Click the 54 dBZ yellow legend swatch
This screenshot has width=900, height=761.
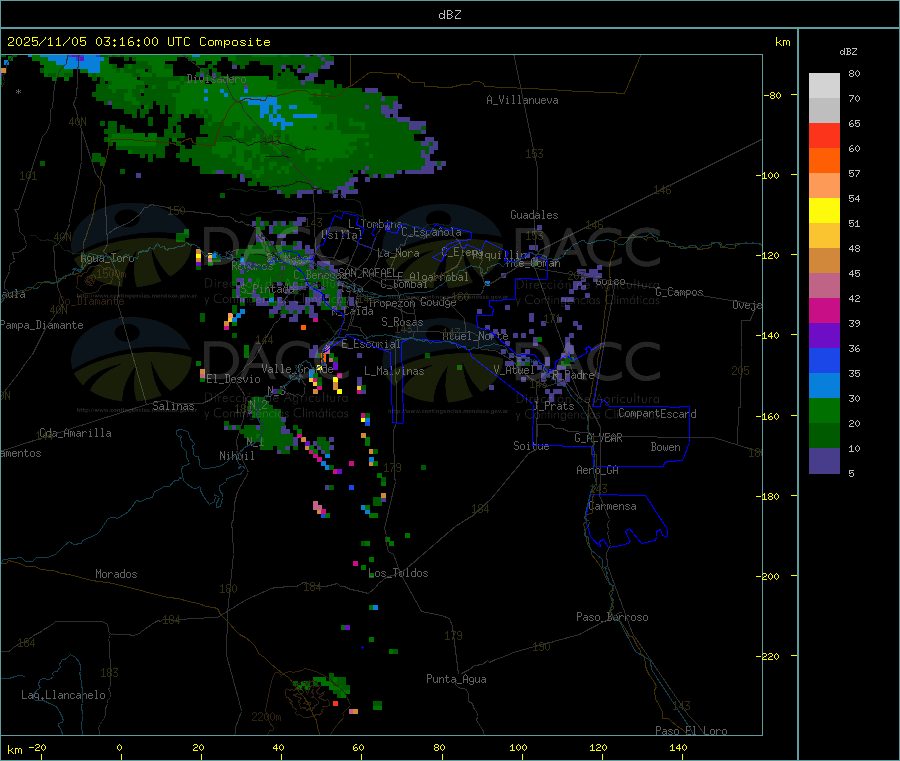click(x=824, y=211)
